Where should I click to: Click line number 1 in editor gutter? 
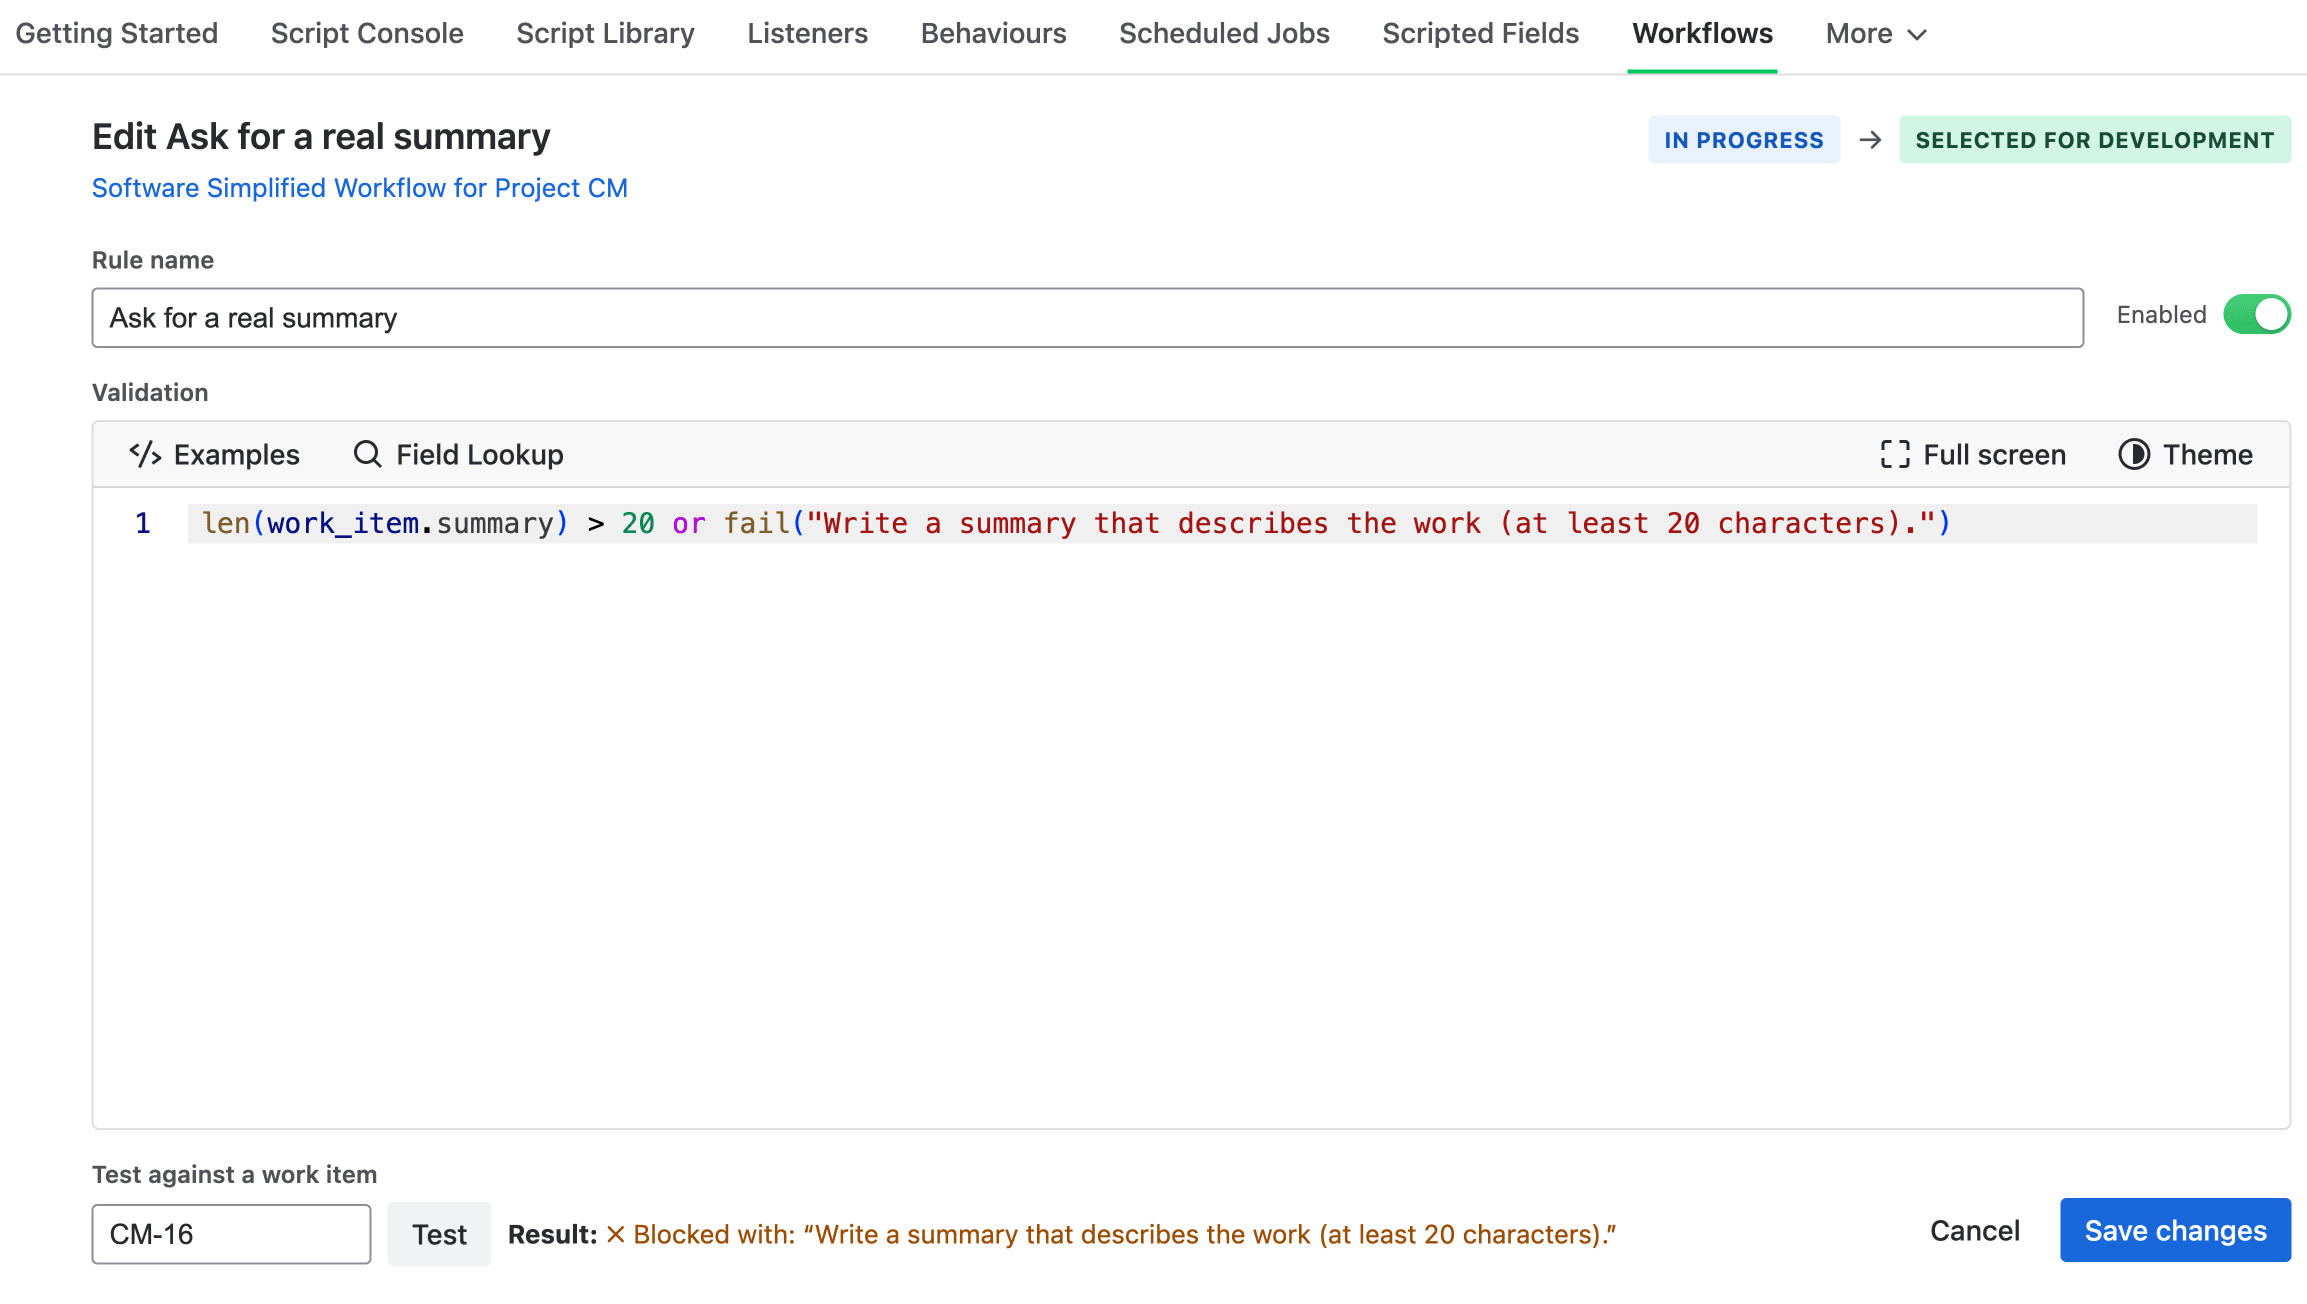click(x=143, y=523)
